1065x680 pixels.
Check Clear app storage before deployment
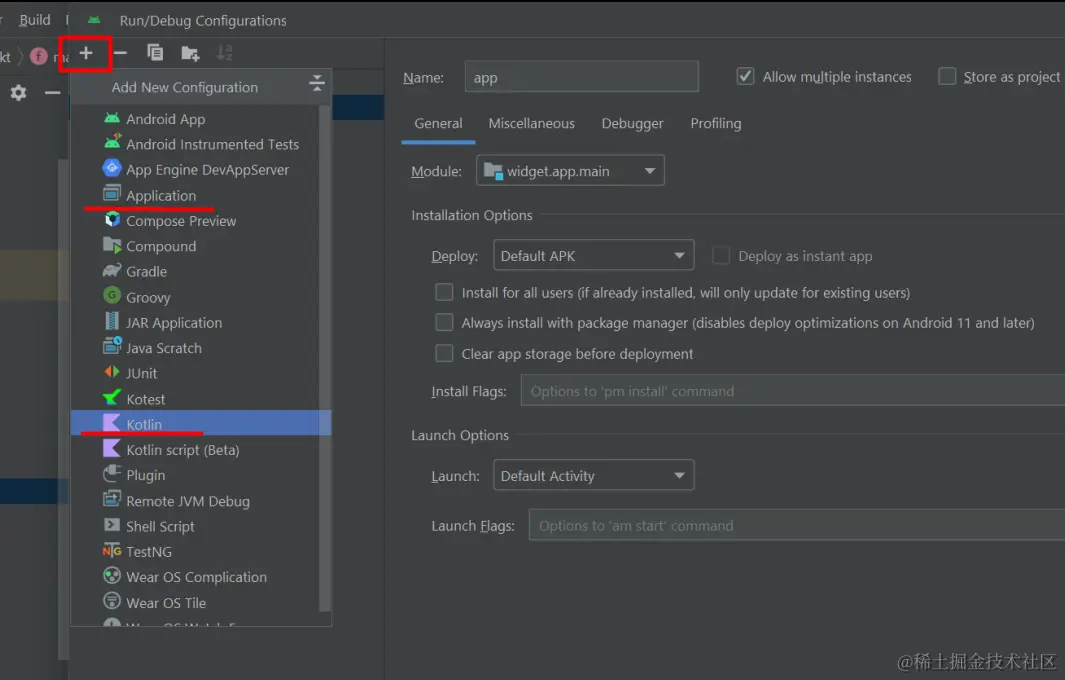tap(444, 353)
